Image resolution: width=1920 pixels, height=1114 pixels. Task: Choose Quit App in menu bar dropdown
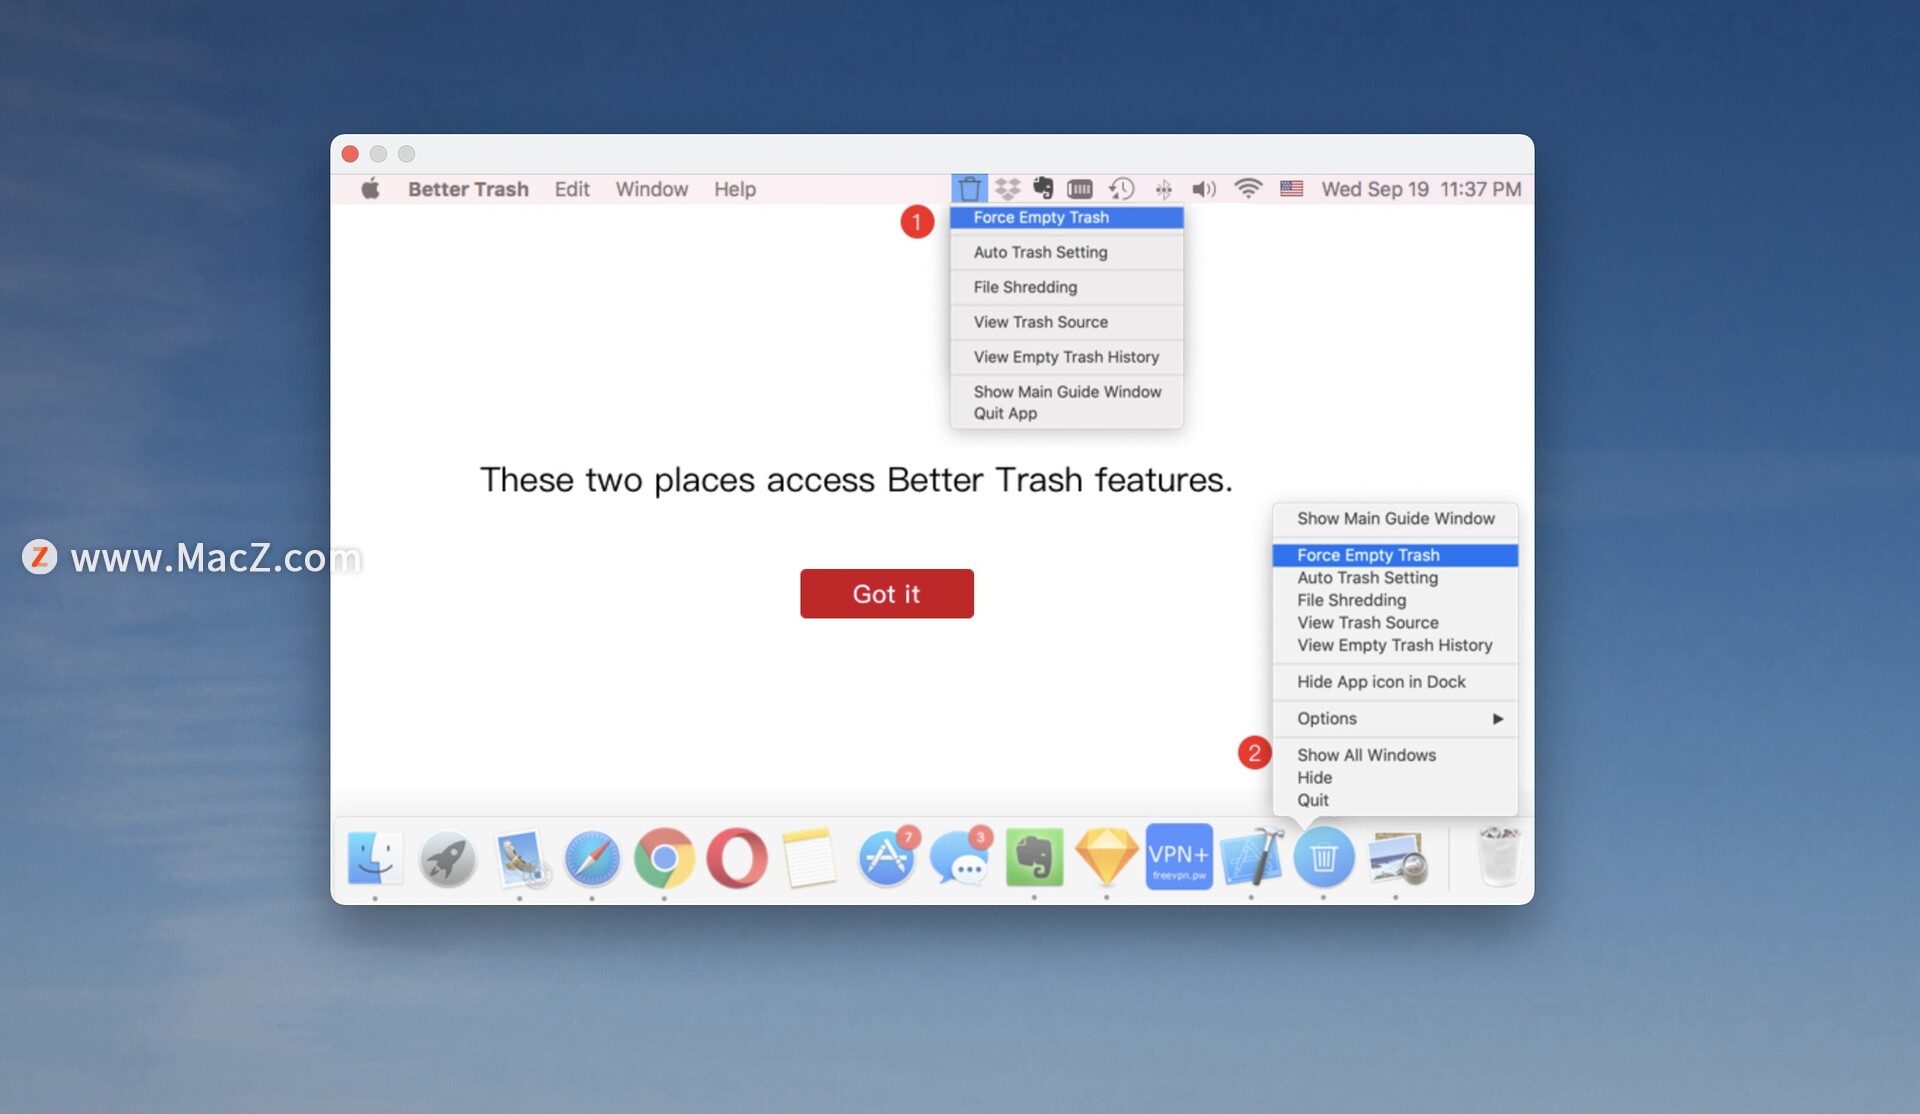(x=1066, y=414)
